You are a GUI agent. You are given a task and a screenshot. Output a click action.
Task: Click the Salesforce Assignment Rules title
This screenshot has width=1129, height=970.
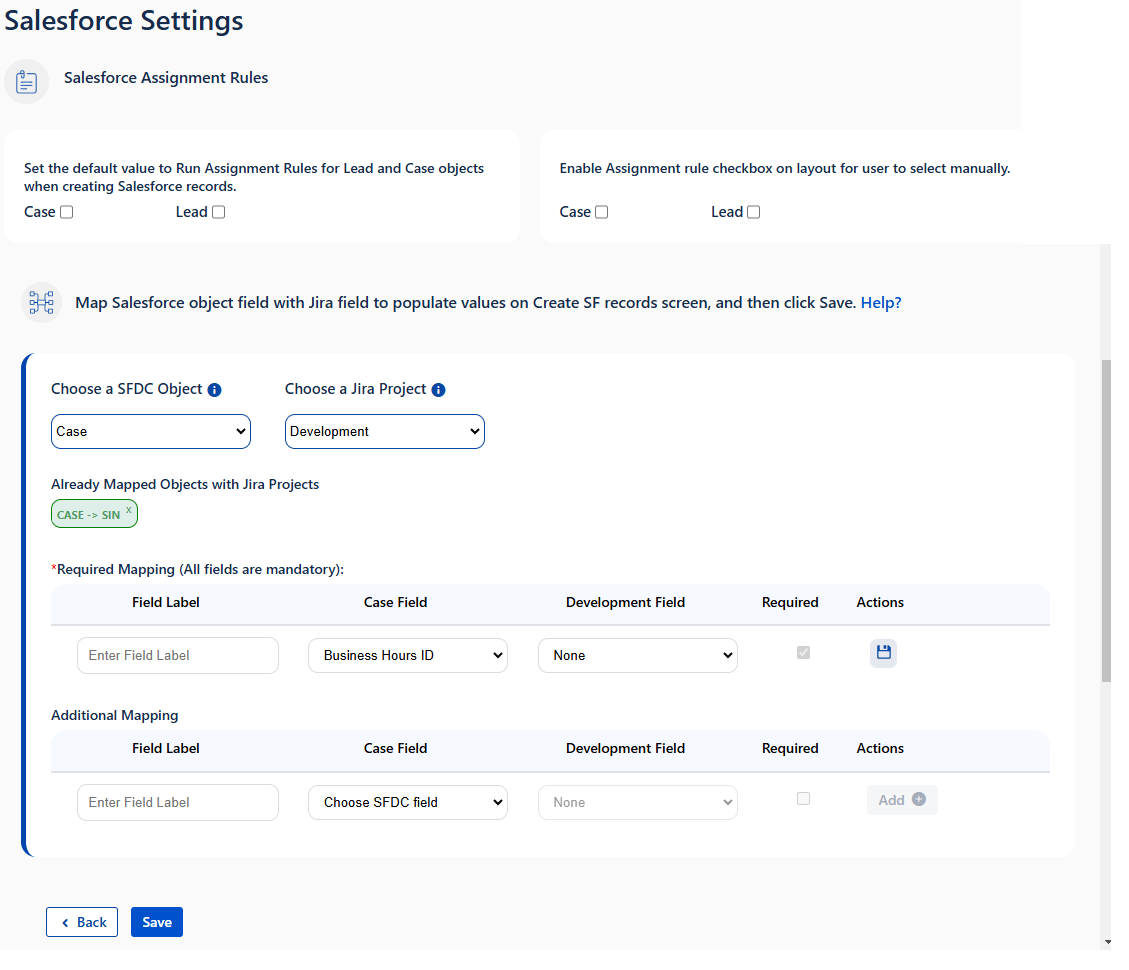point(166,78)
